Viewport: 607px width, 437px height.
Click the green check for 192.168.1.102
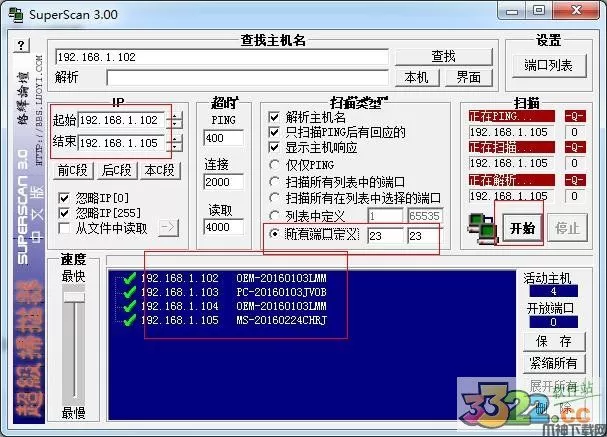[130, 278]
